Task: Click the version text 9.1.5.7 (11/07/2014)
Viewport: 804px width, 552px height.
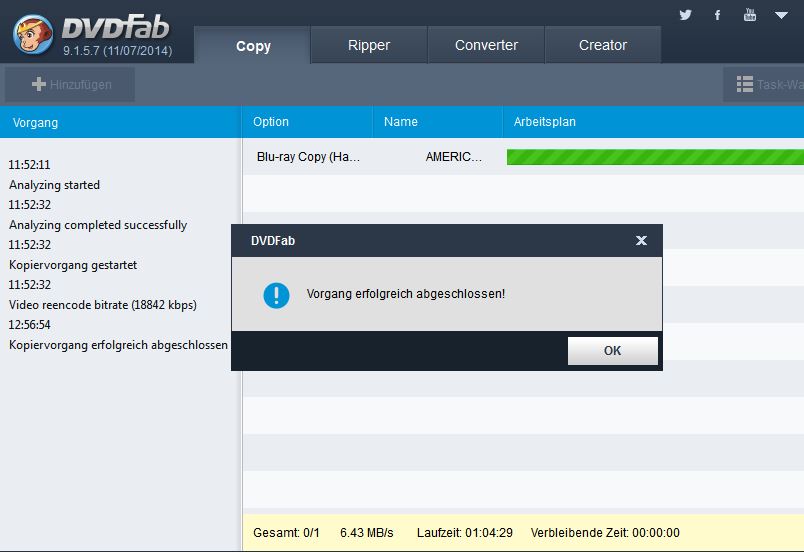Action: [117, 51]
